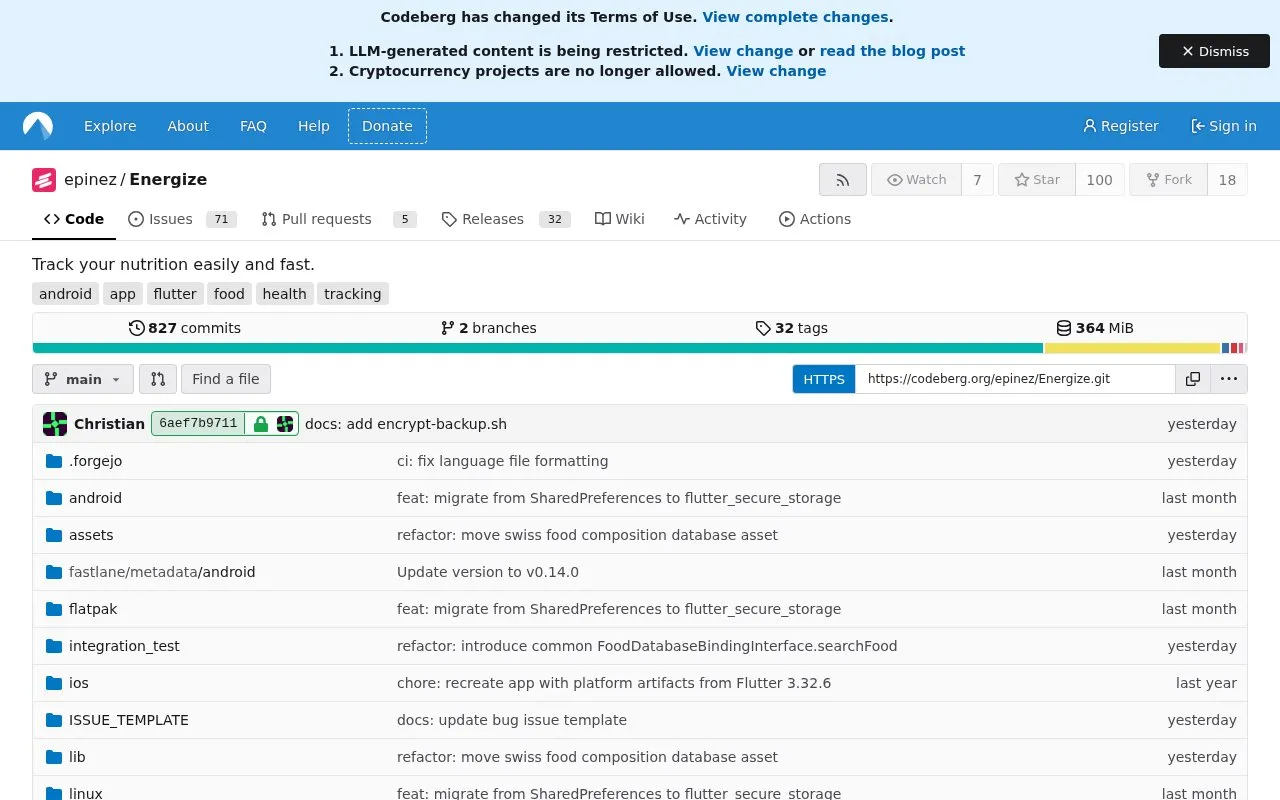Click the compare branches icon button
The image size is (1280, 800).
(x=158, y=379)
